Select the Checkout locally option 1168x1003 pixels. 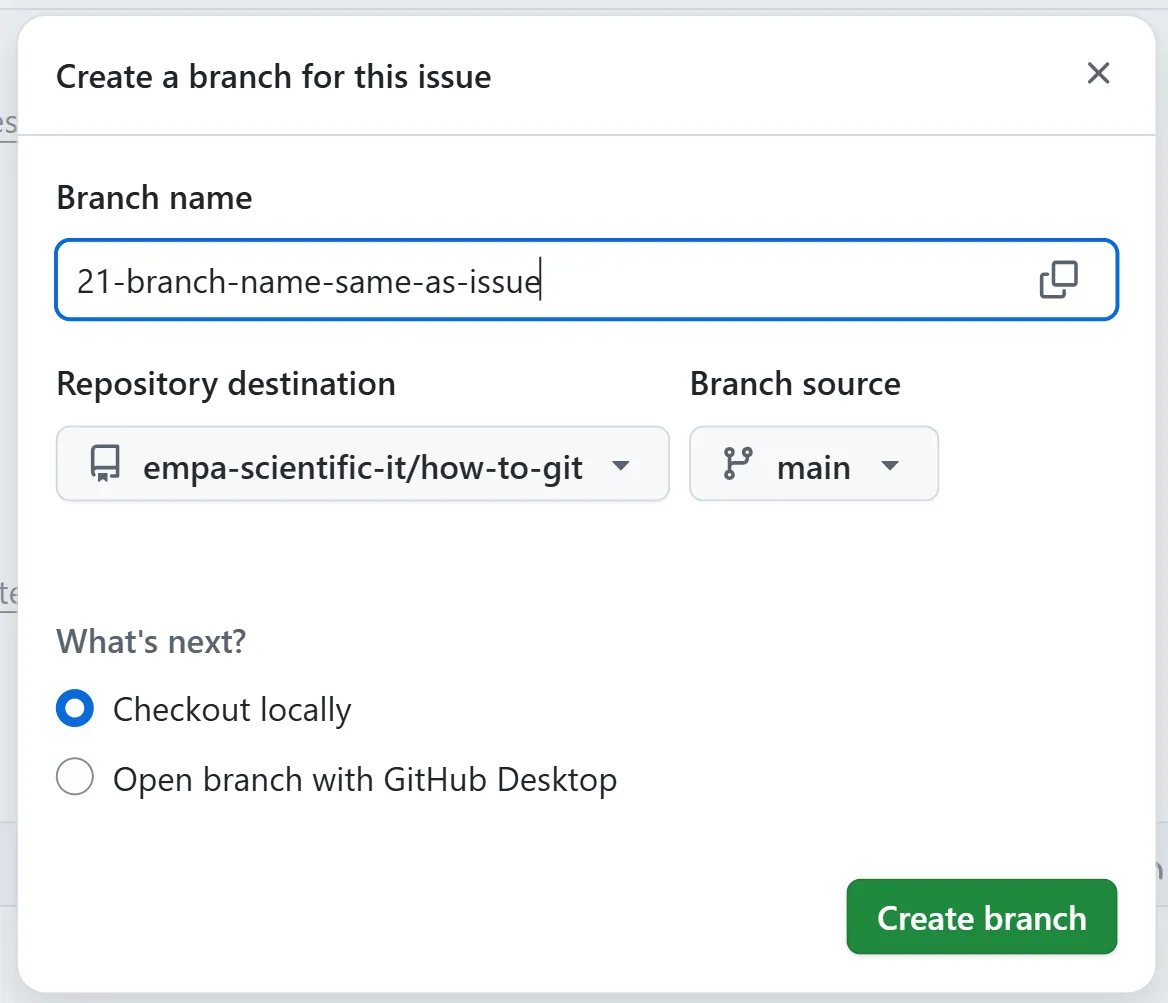(74, 708)
